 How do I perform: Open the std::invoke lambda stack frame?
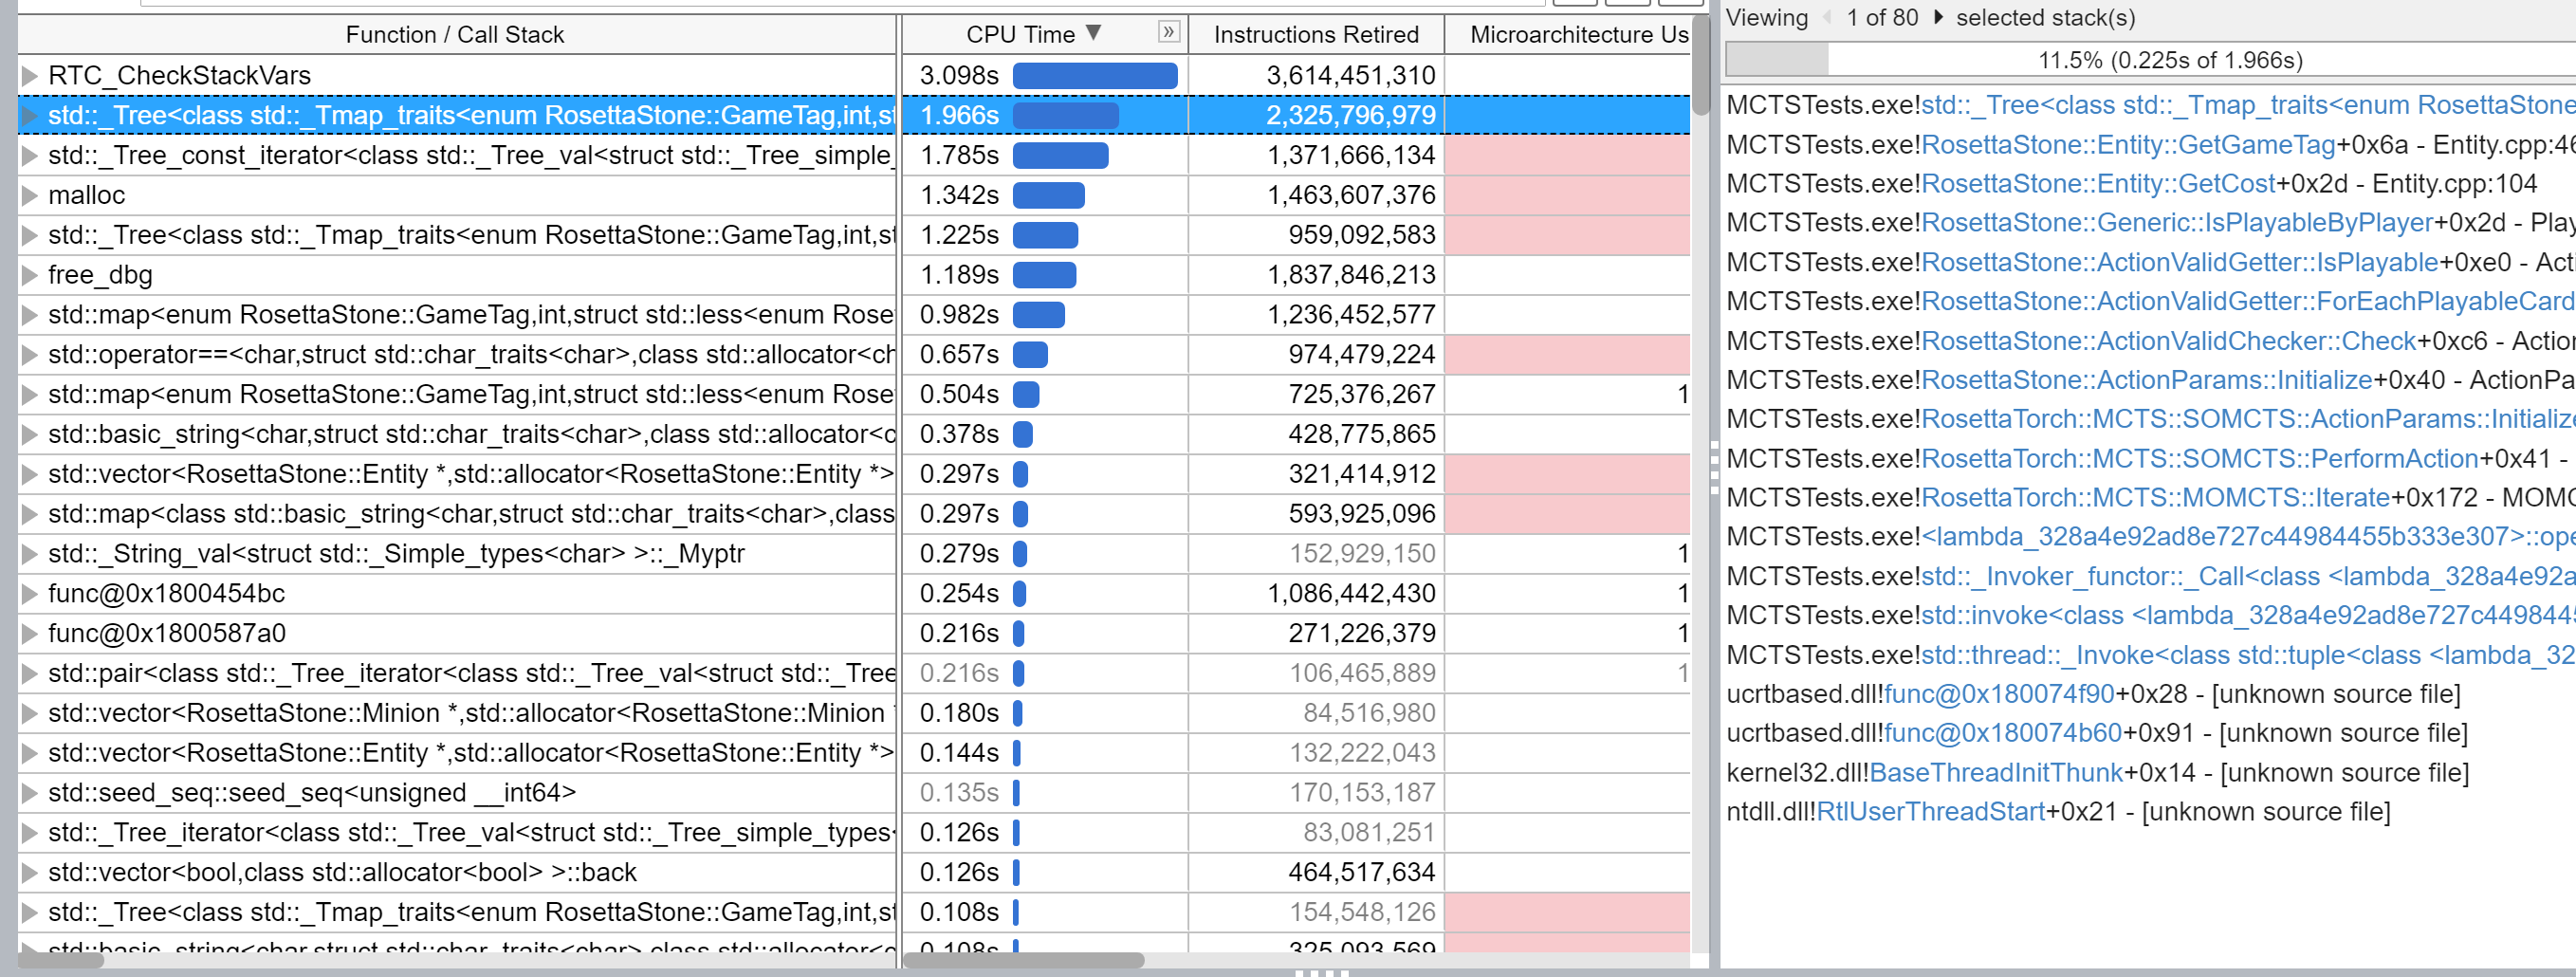(x=2248, y=615)
